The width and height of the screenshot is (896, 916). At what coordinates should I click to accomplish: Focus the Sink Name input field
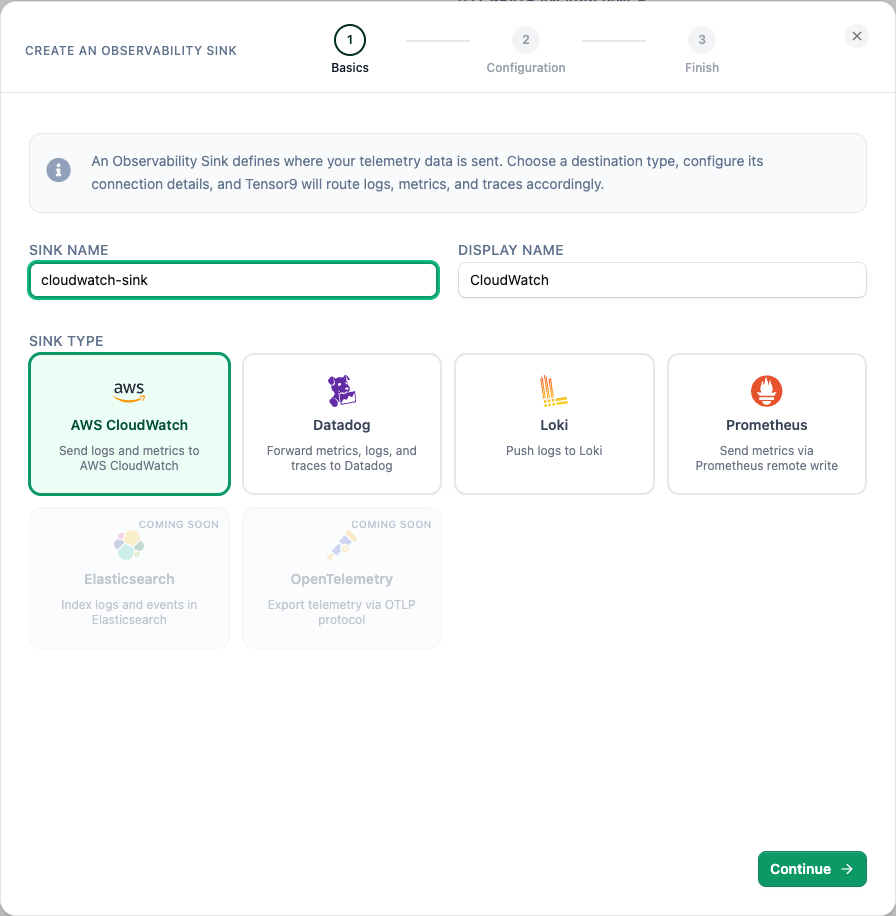pos(234,280)
